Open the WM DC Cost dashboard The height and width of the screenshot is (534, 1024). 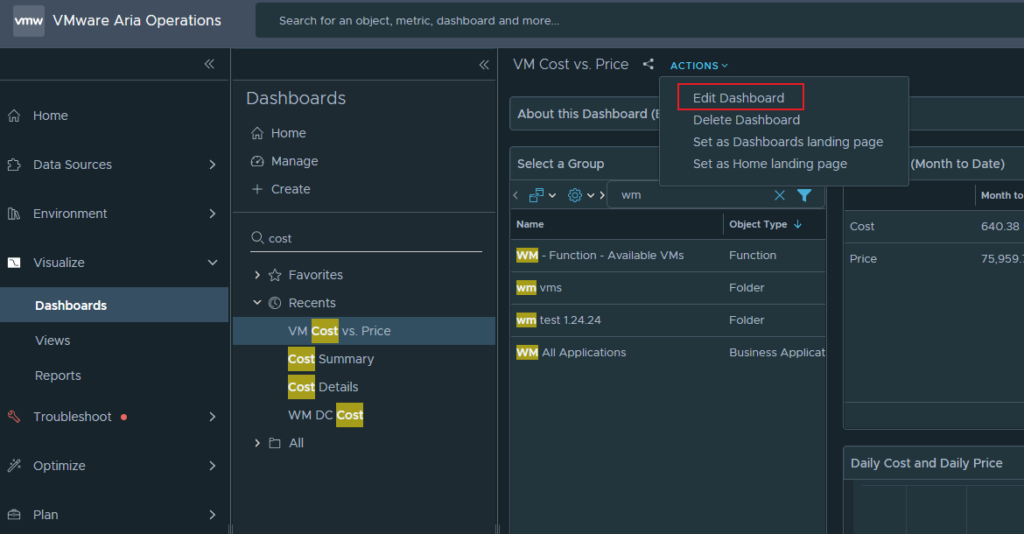click(x=325, y=415)
